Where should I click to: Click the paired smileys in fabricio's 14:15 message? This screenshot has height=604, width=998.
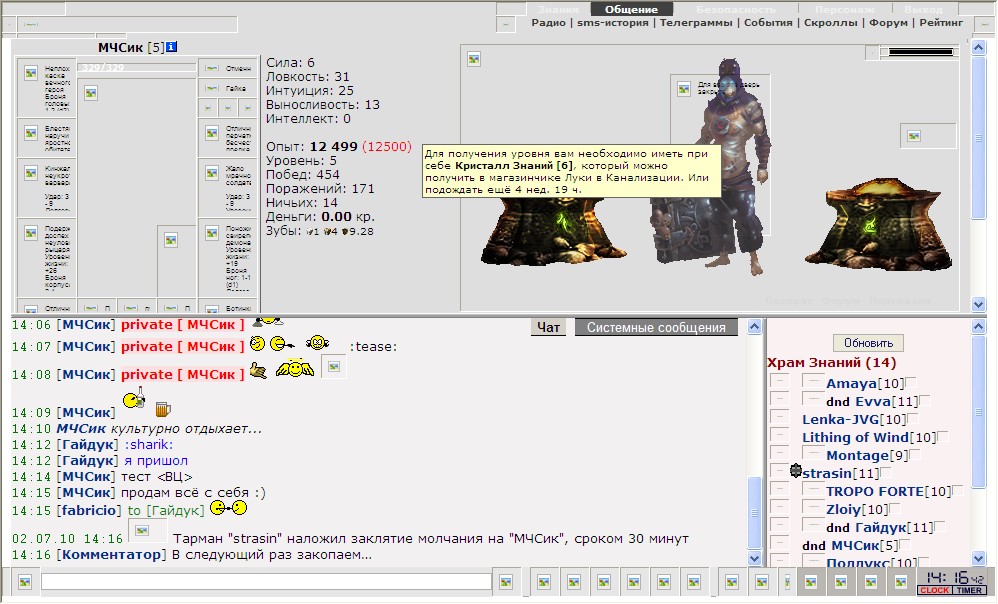point(228,508)
